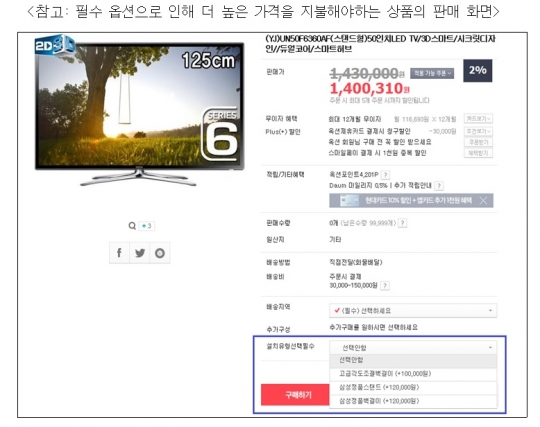The width and height of the screenshot is (540, 427).
Task: Click Daum 마일리지 0.5% text
Action: tap(359, 186)
